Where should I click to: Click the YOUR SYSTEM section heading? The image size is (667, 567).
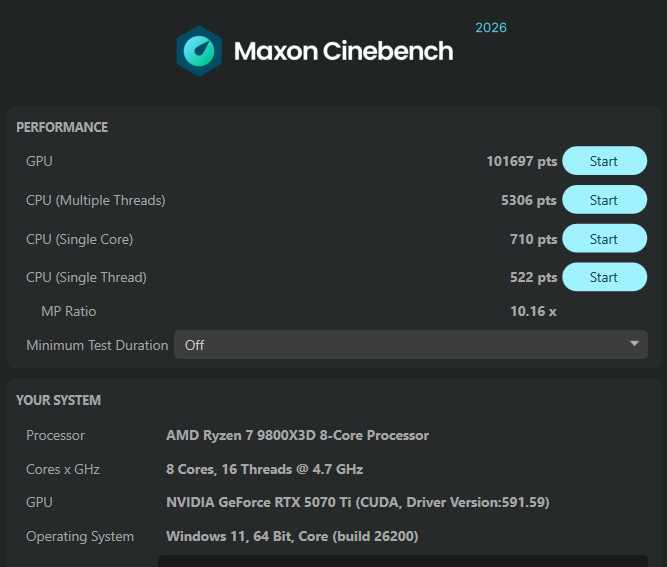pyautogui.click(x=59, y=400)
